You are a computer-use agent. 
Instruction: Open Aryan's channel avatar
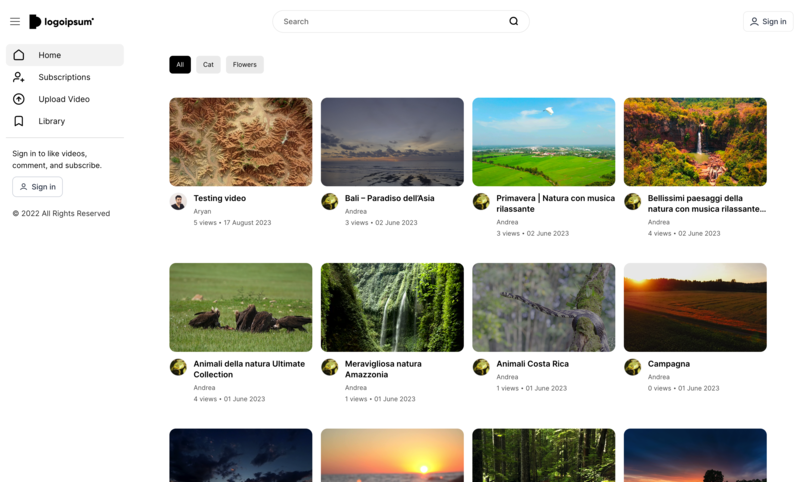click(178, 202)
